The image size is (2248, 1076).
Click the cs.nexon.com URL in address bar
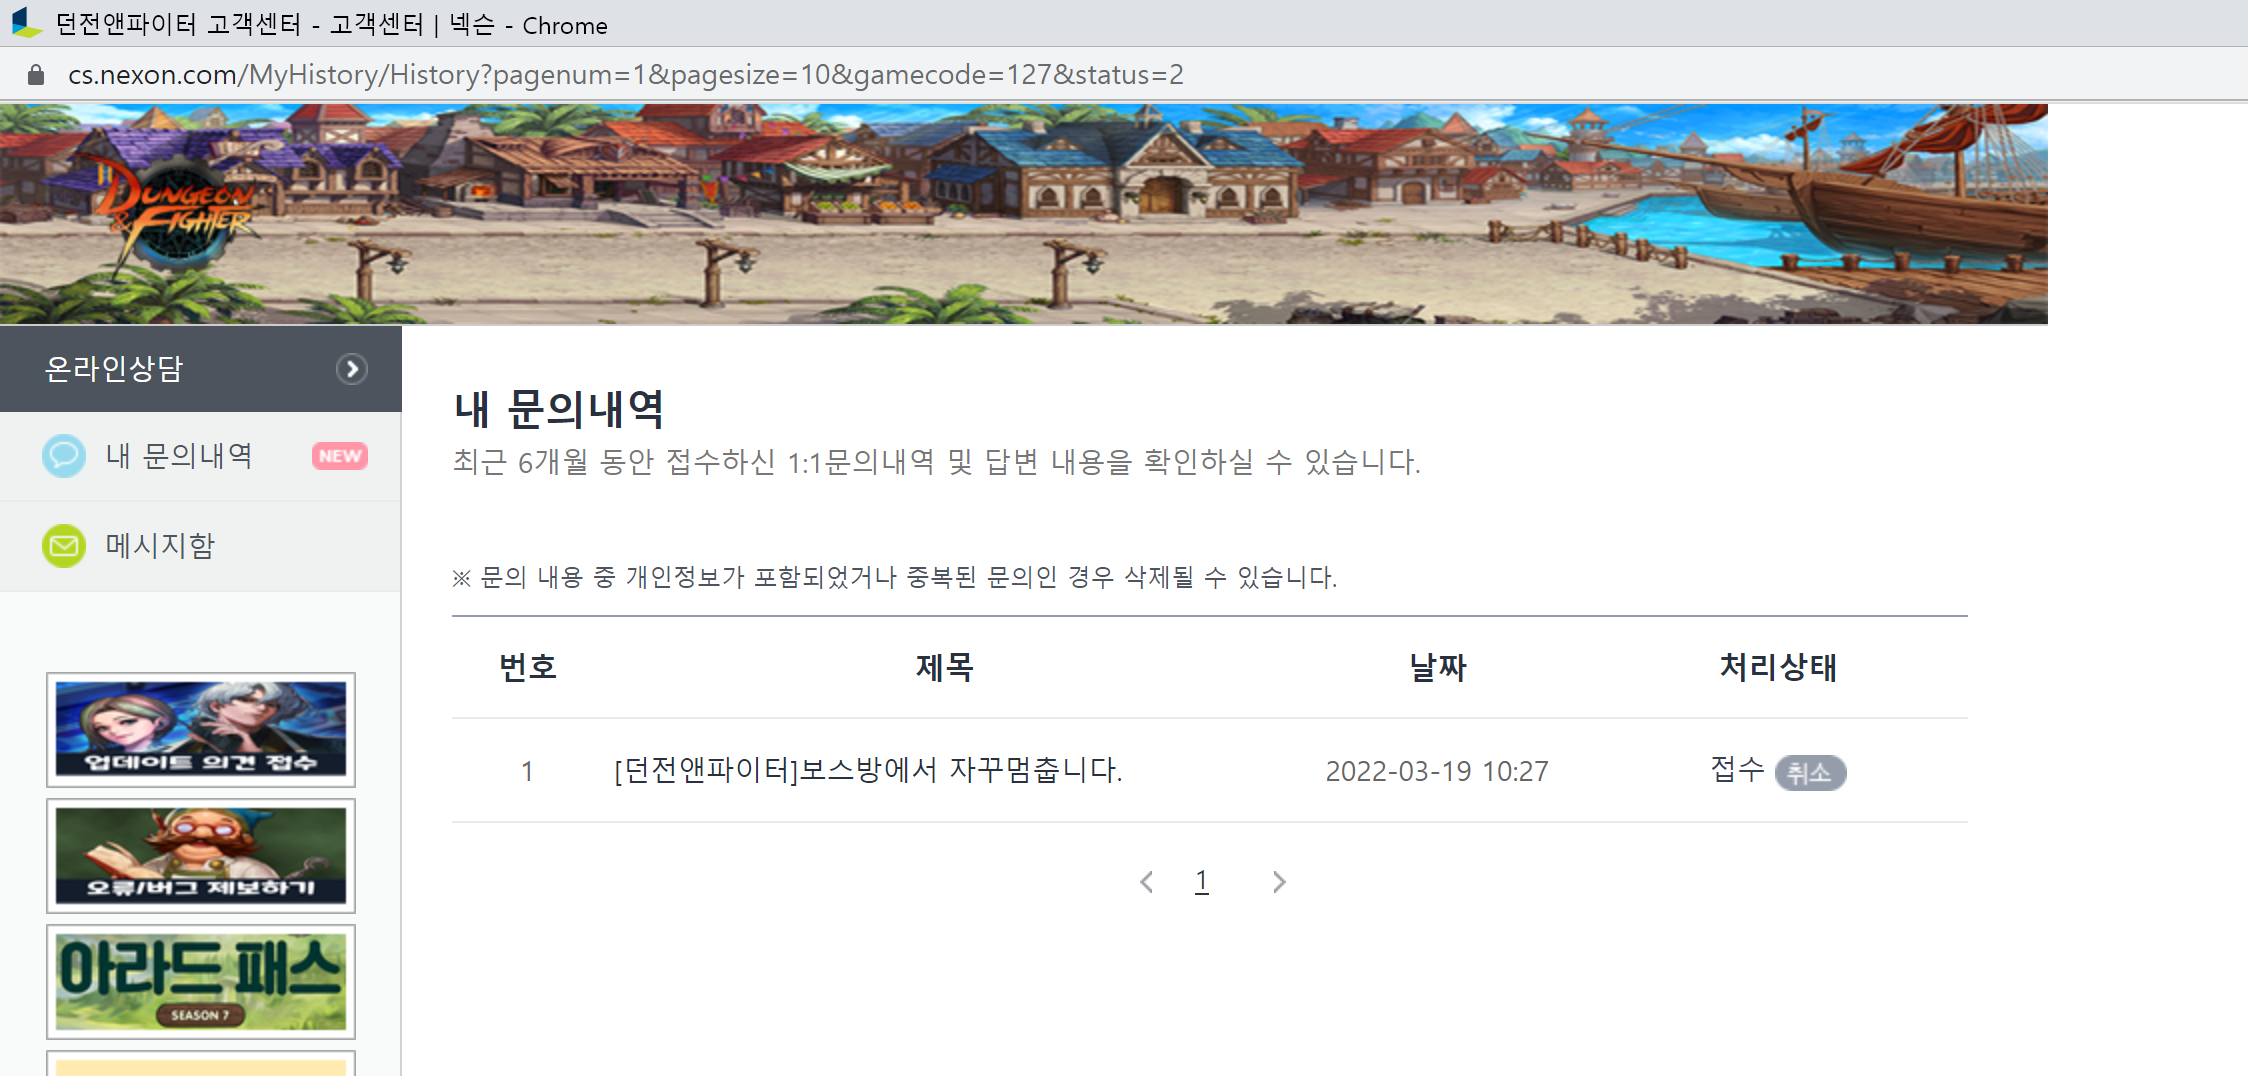point(626,75)
